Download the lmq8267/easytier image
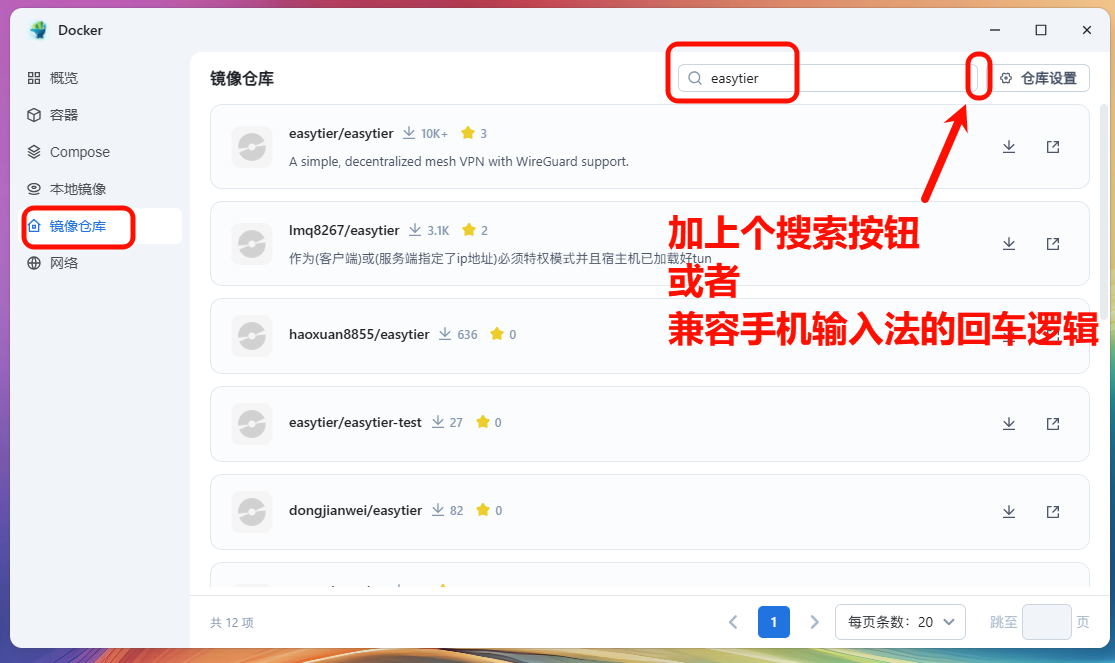 [1008, 243]
